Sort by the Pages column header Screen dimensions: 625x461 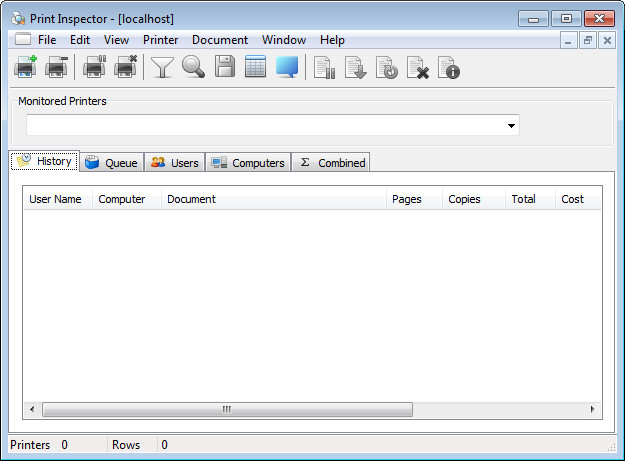click(x=414, y=199)
